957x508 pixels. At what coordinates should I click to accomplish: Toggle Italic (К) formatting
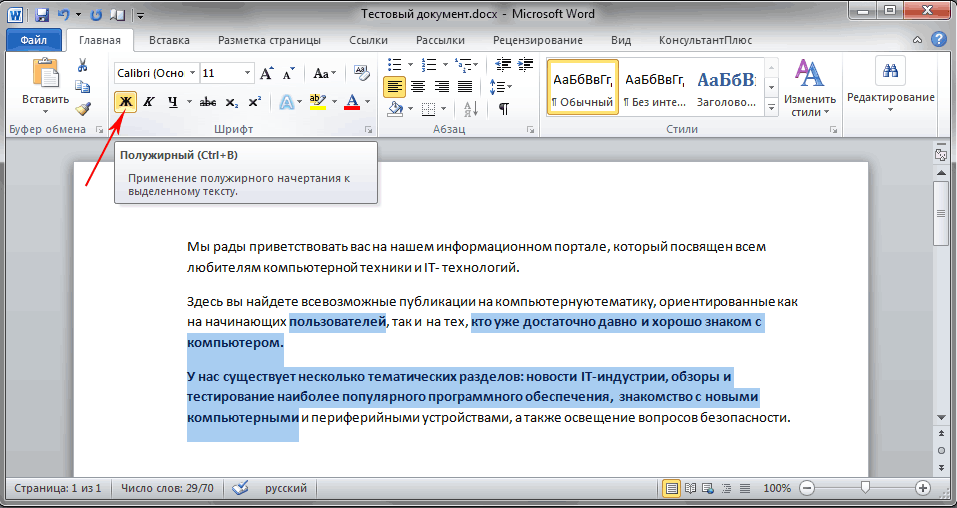(x=148, y=103)
